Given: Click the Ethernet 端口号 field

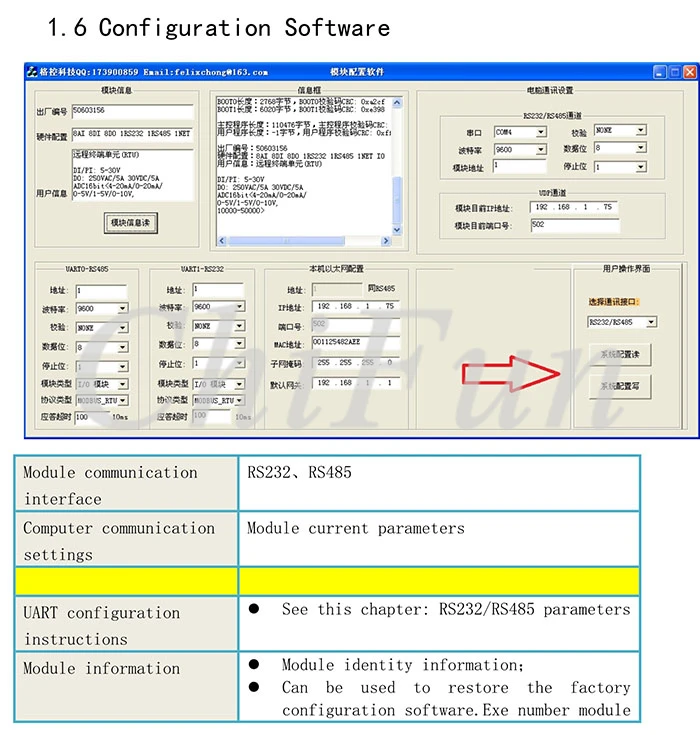Looking at the screenshot, I should coord(356,324).
